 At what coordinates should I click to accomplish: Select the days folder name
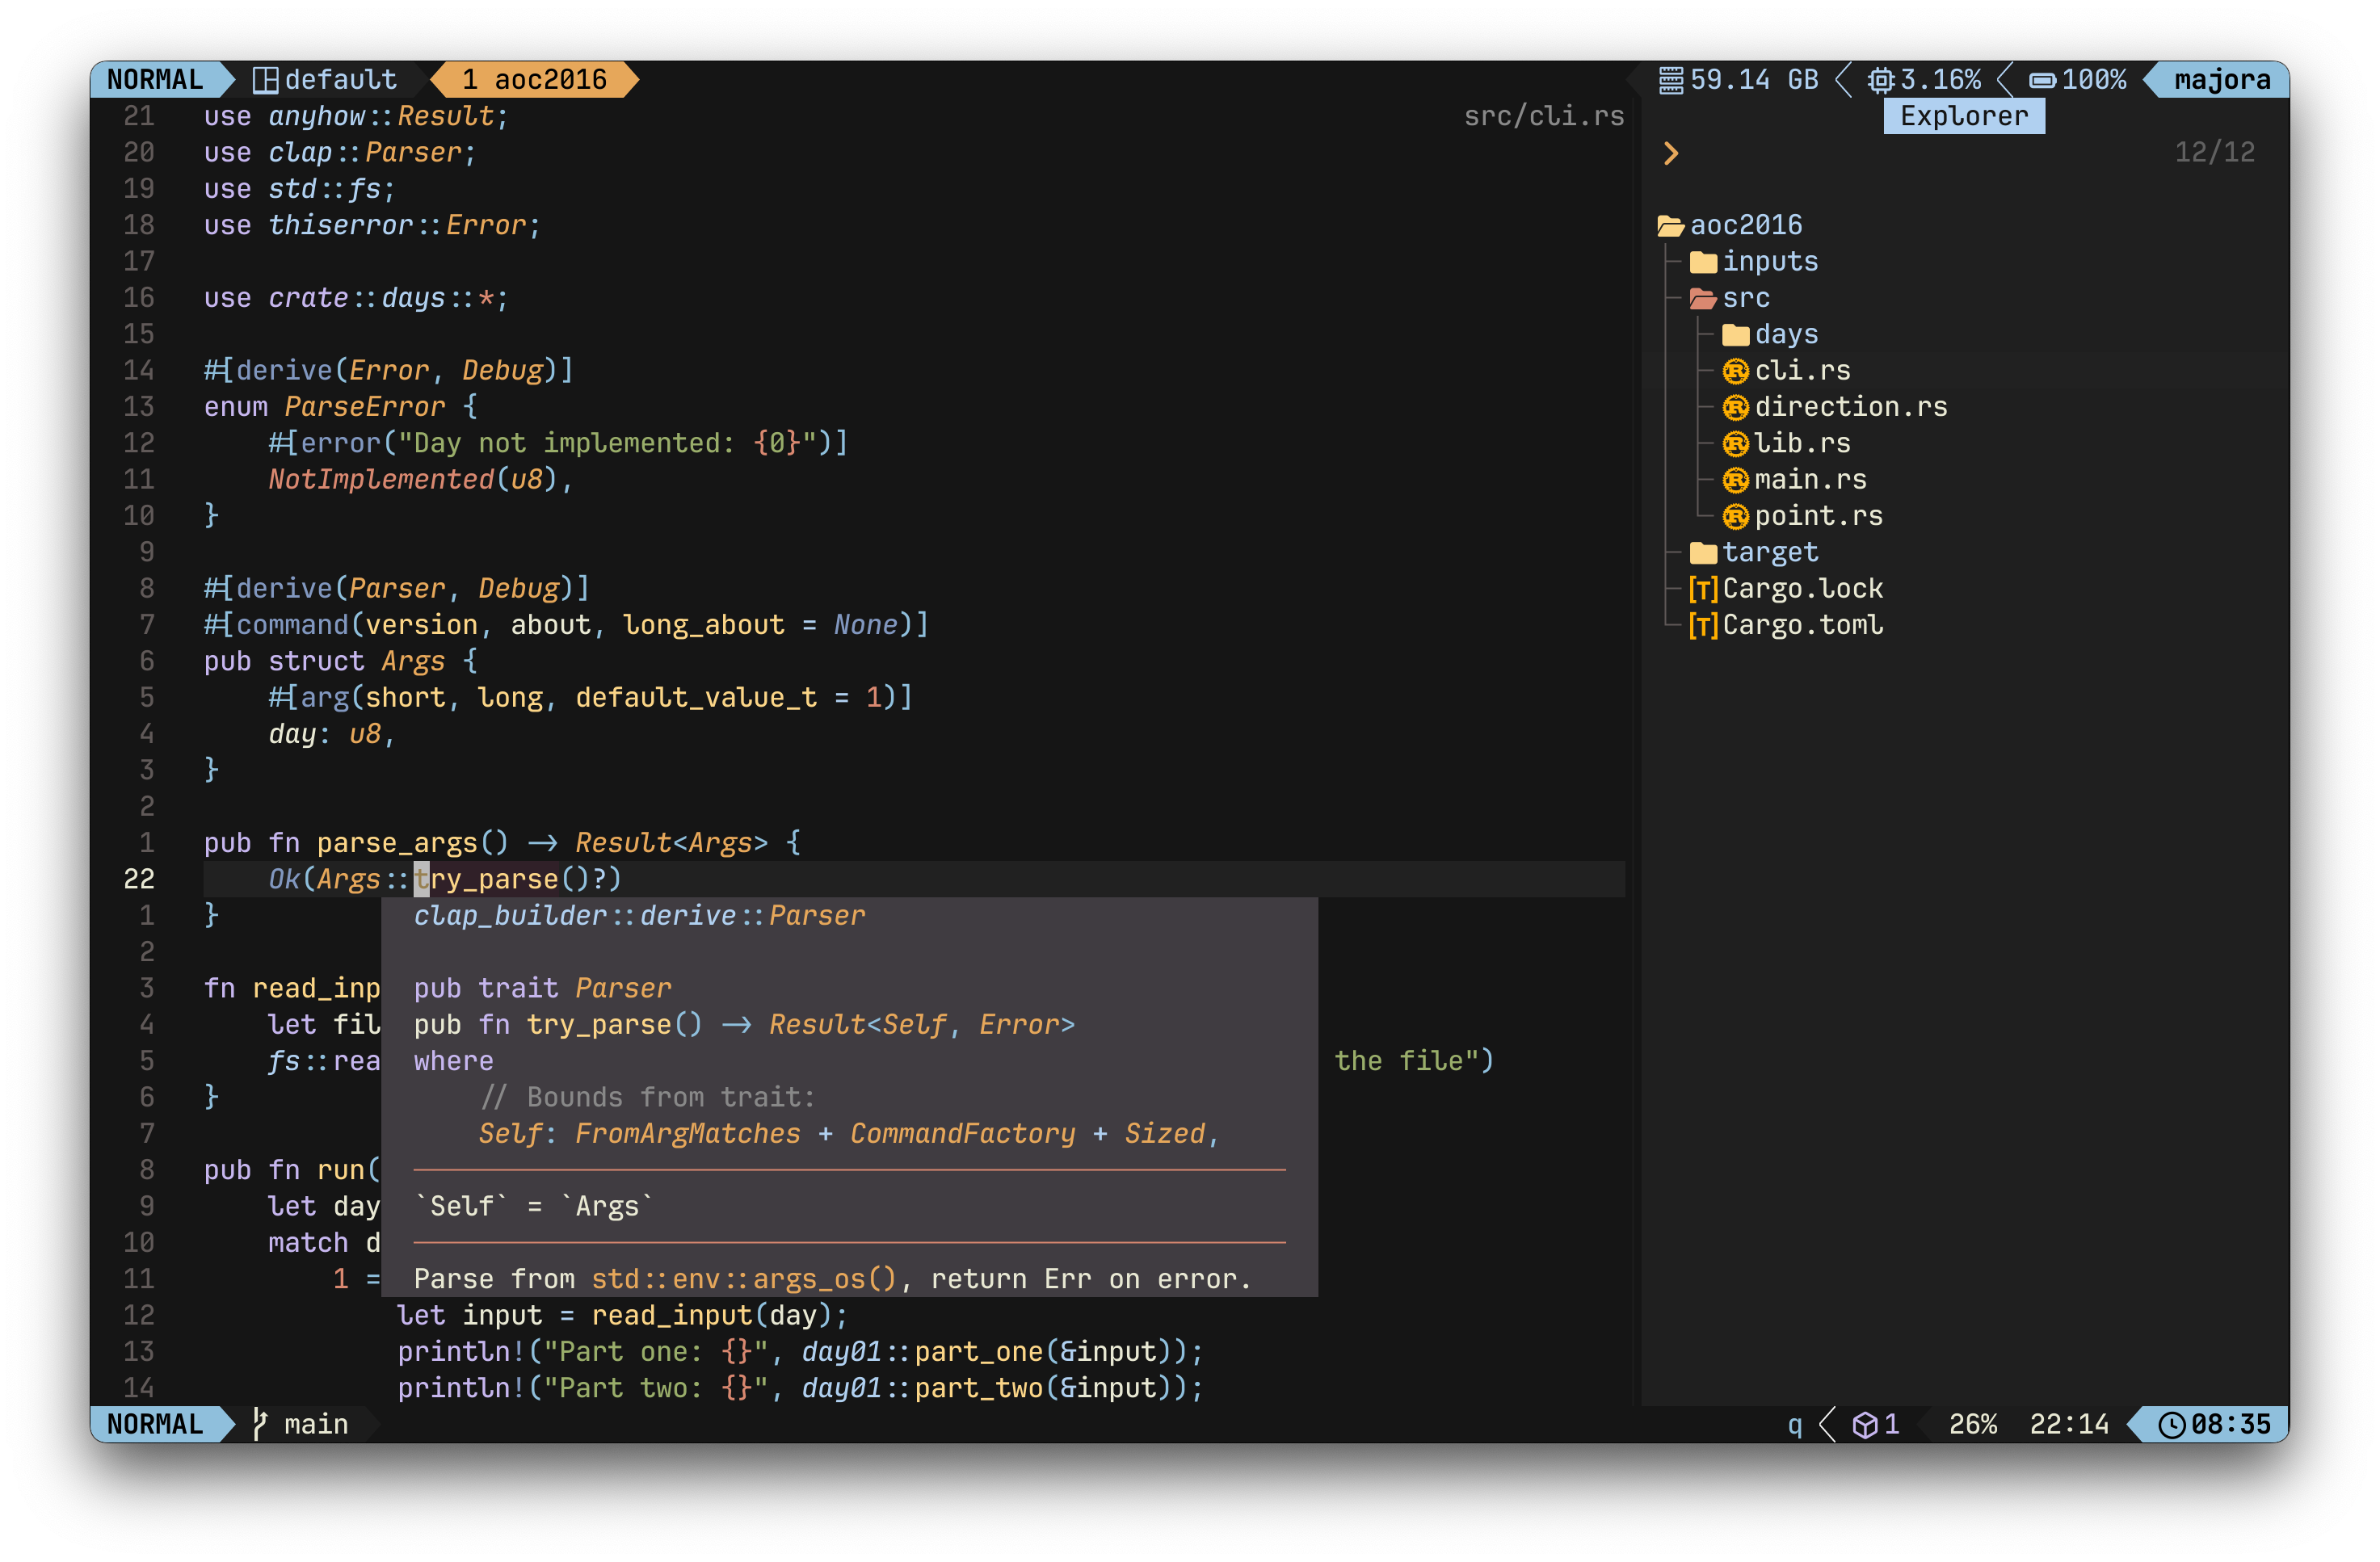[1786, 335]
